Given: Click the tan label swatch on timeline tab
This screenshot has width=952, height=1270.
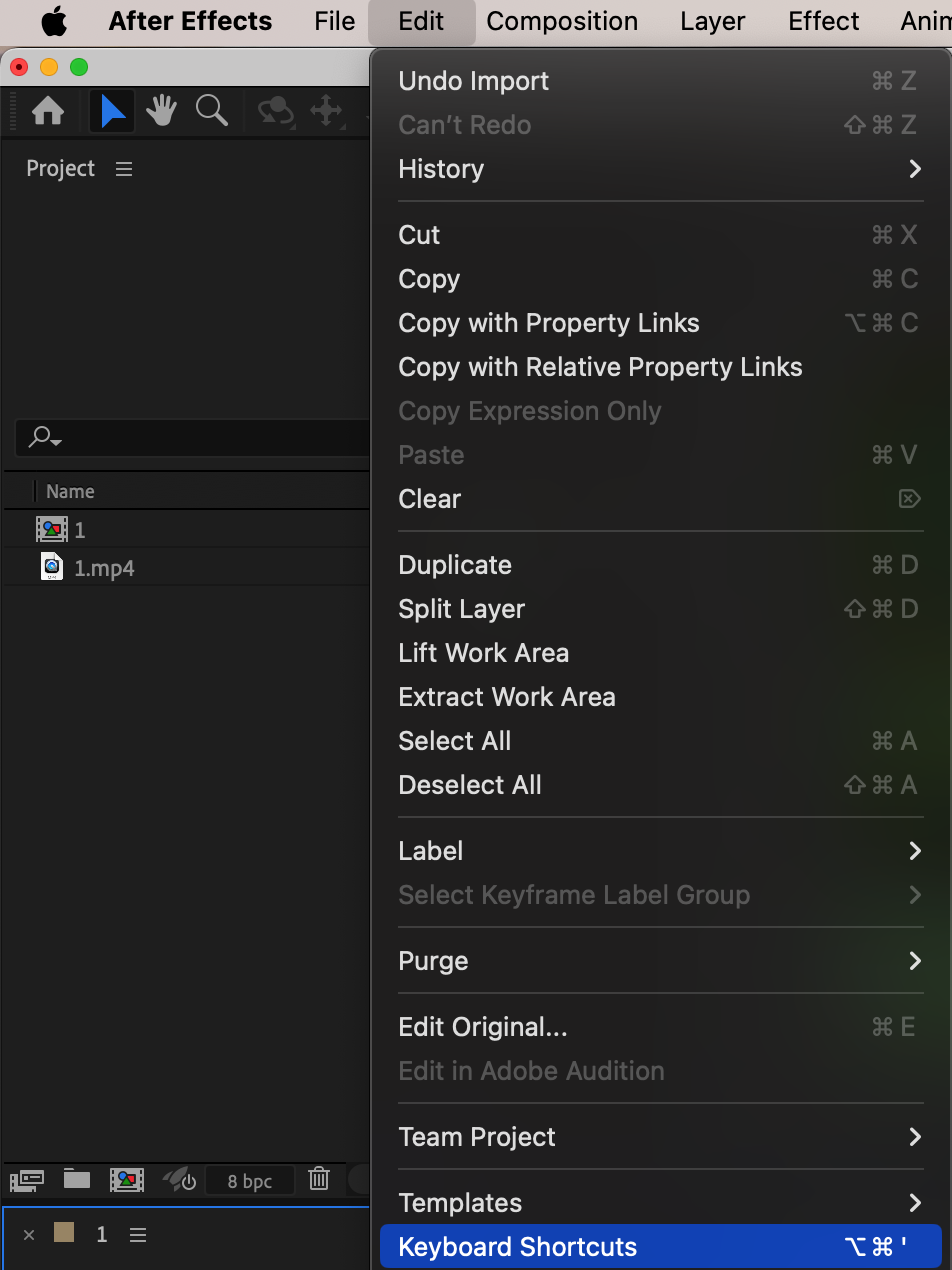Looking at the screenshot, I should 64,1234.
